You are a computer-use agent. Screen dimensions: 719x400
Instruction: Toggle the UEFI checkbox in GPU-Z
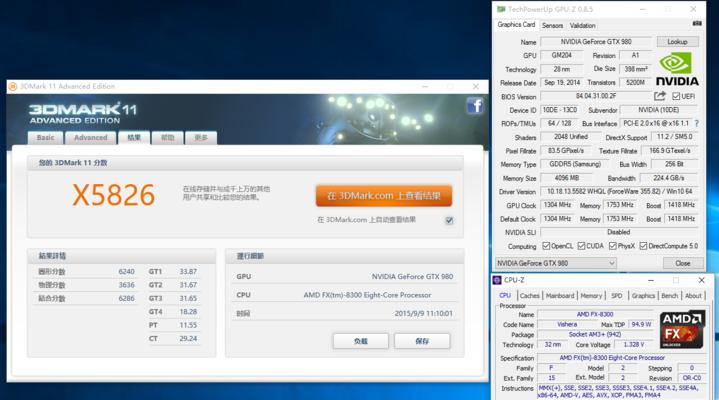[676, 96]
